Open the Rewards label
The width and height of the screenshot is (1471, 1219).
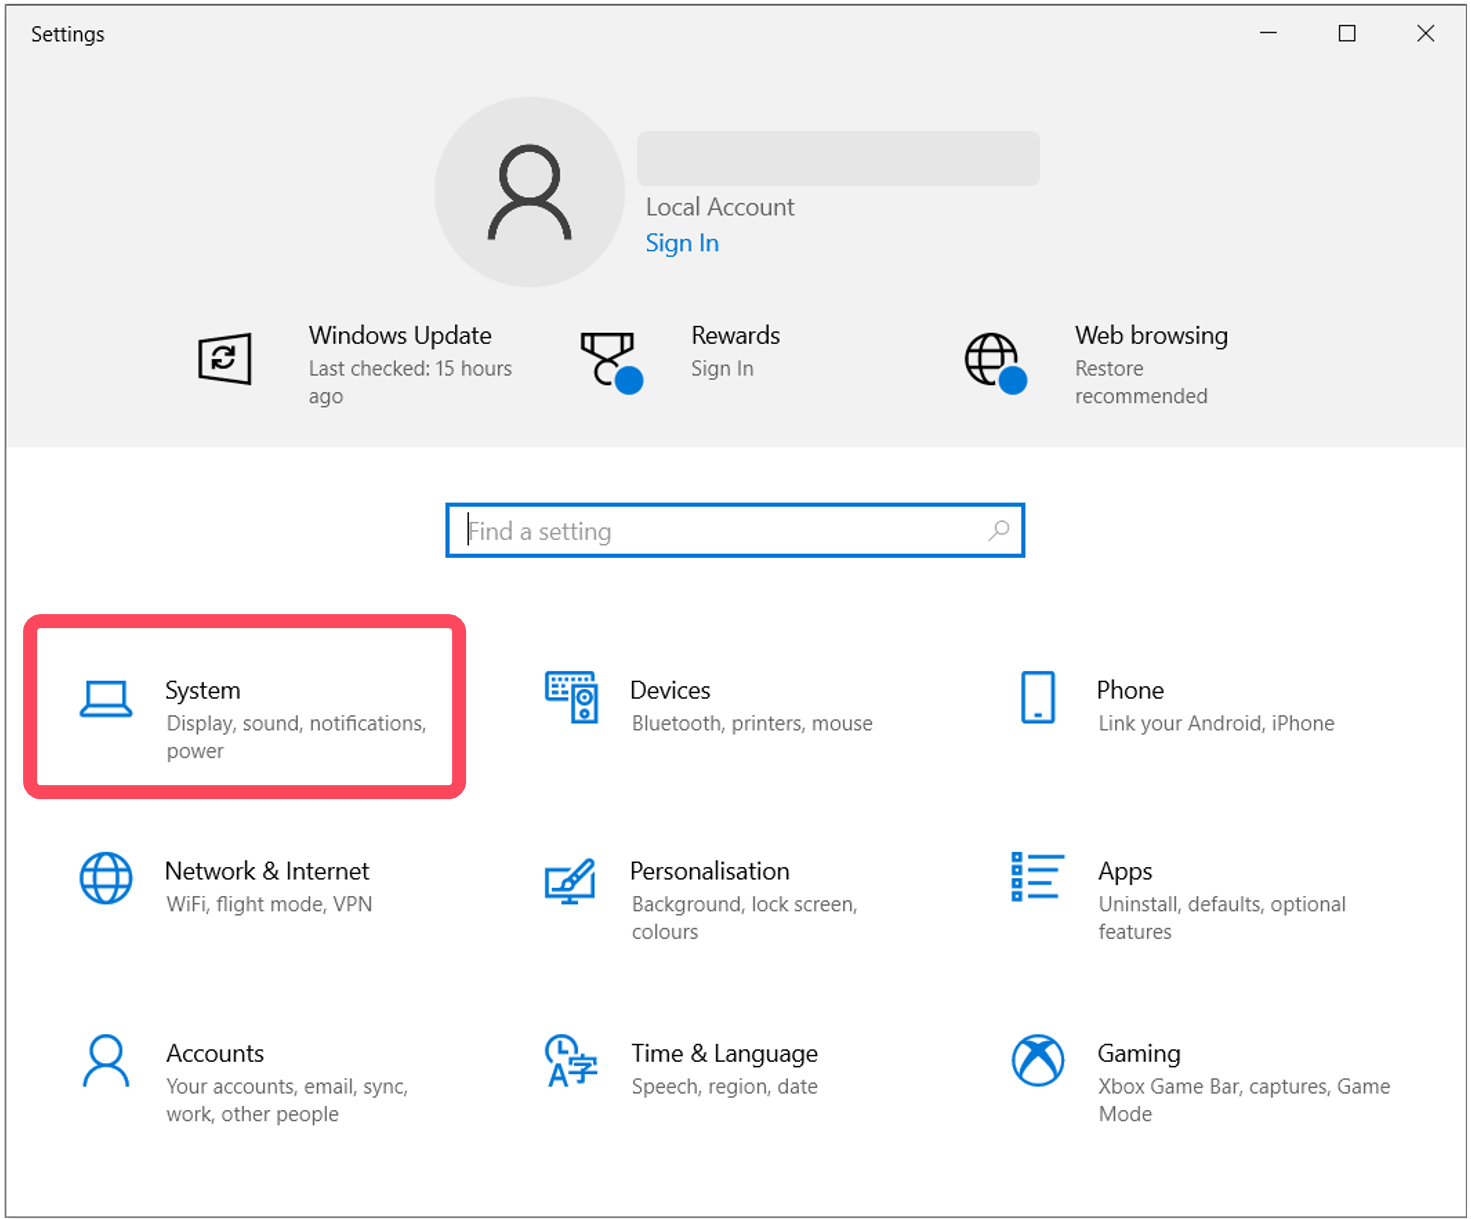pyautogui.click(x=736, y=335)
